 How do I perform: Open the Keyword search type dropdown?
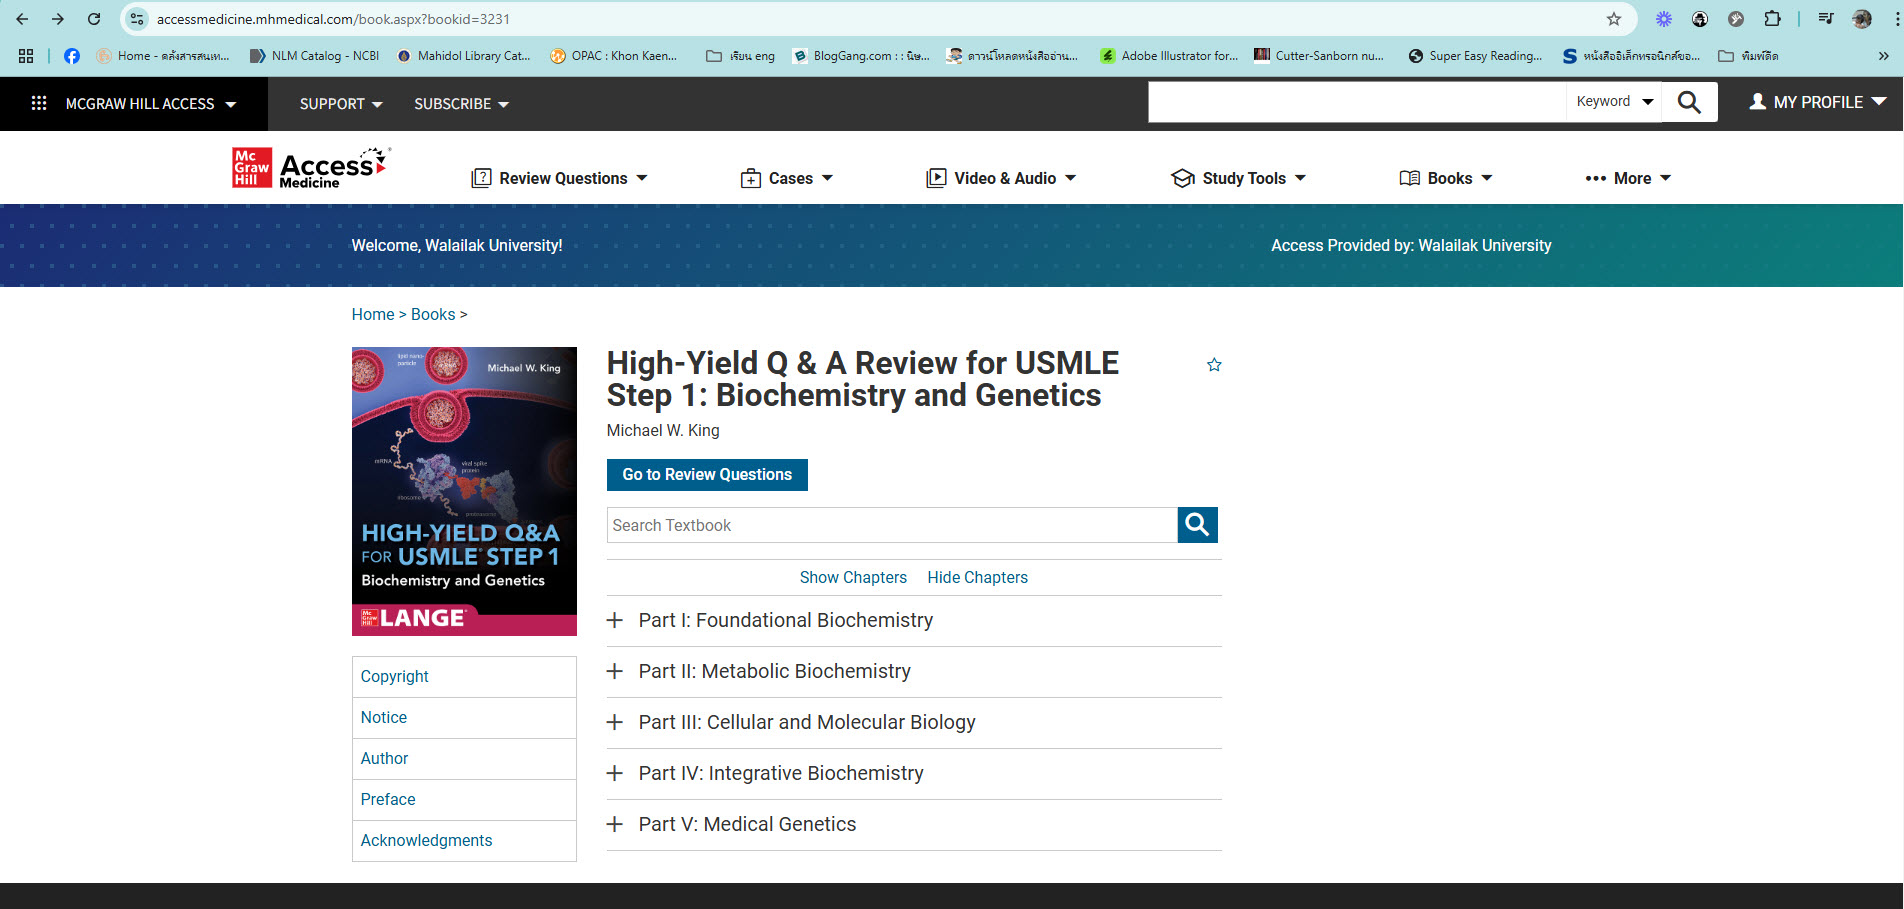(x=1614, y=102)
